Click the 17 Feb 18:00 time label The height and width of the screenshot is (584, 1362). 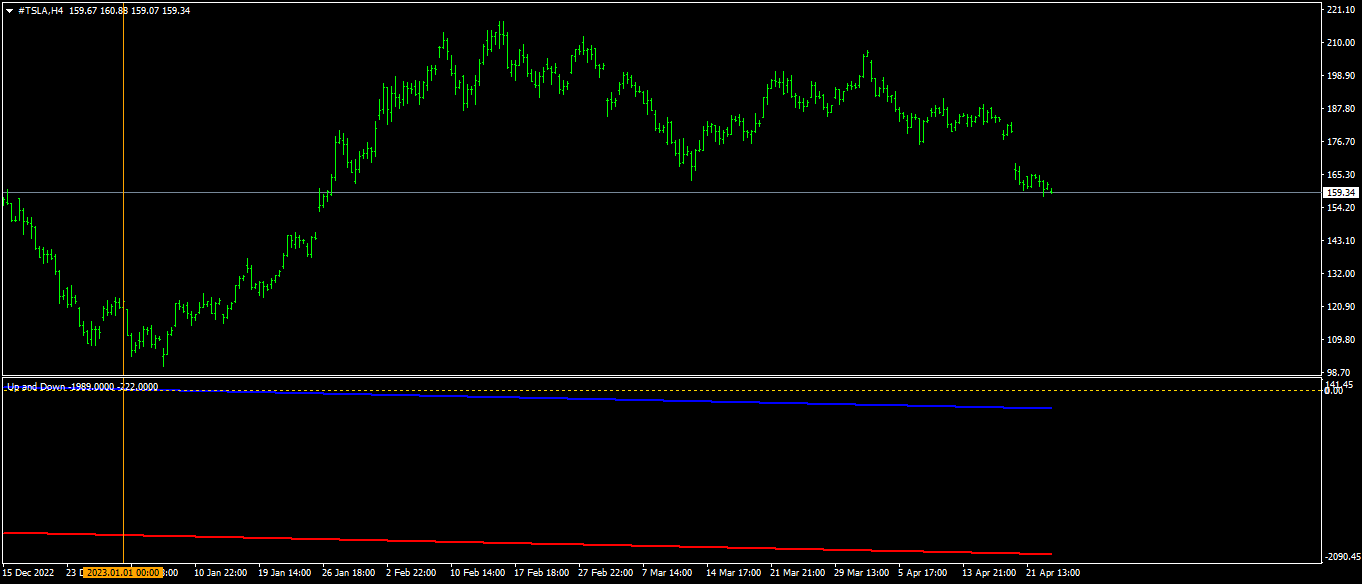(x=541, y=573)
